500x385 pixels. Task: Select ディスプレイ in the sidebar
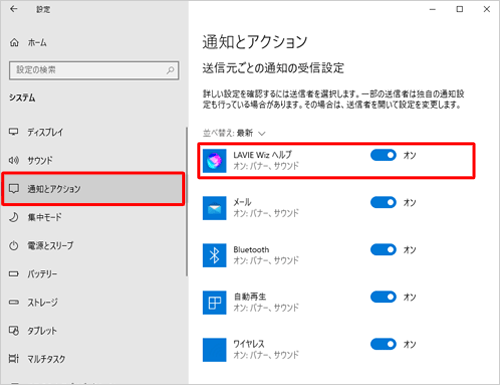[93, 132]
